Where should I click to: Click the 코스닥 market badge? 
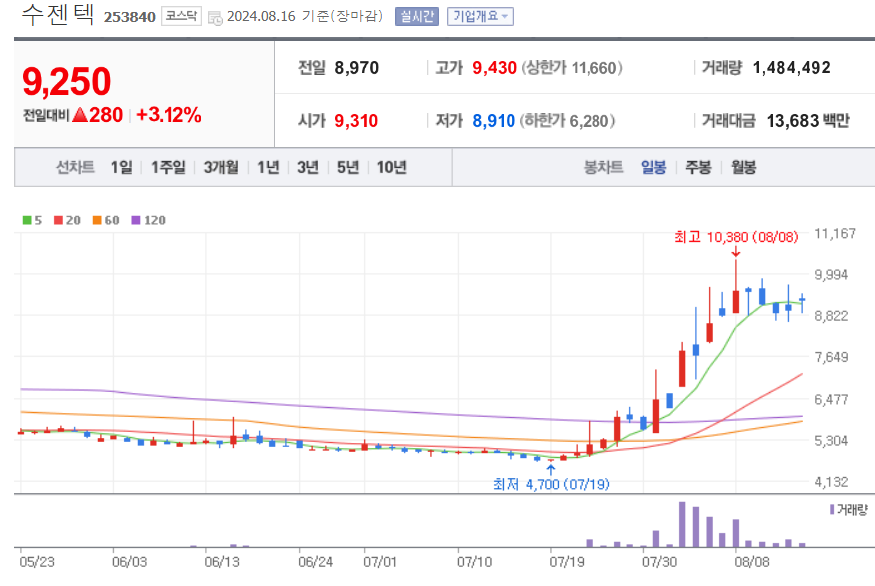click(181, 16)
